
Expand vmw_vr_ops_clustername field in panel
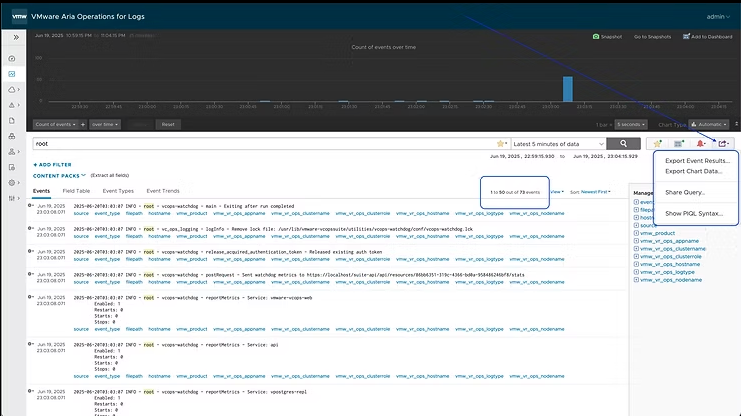click(636, 249)
